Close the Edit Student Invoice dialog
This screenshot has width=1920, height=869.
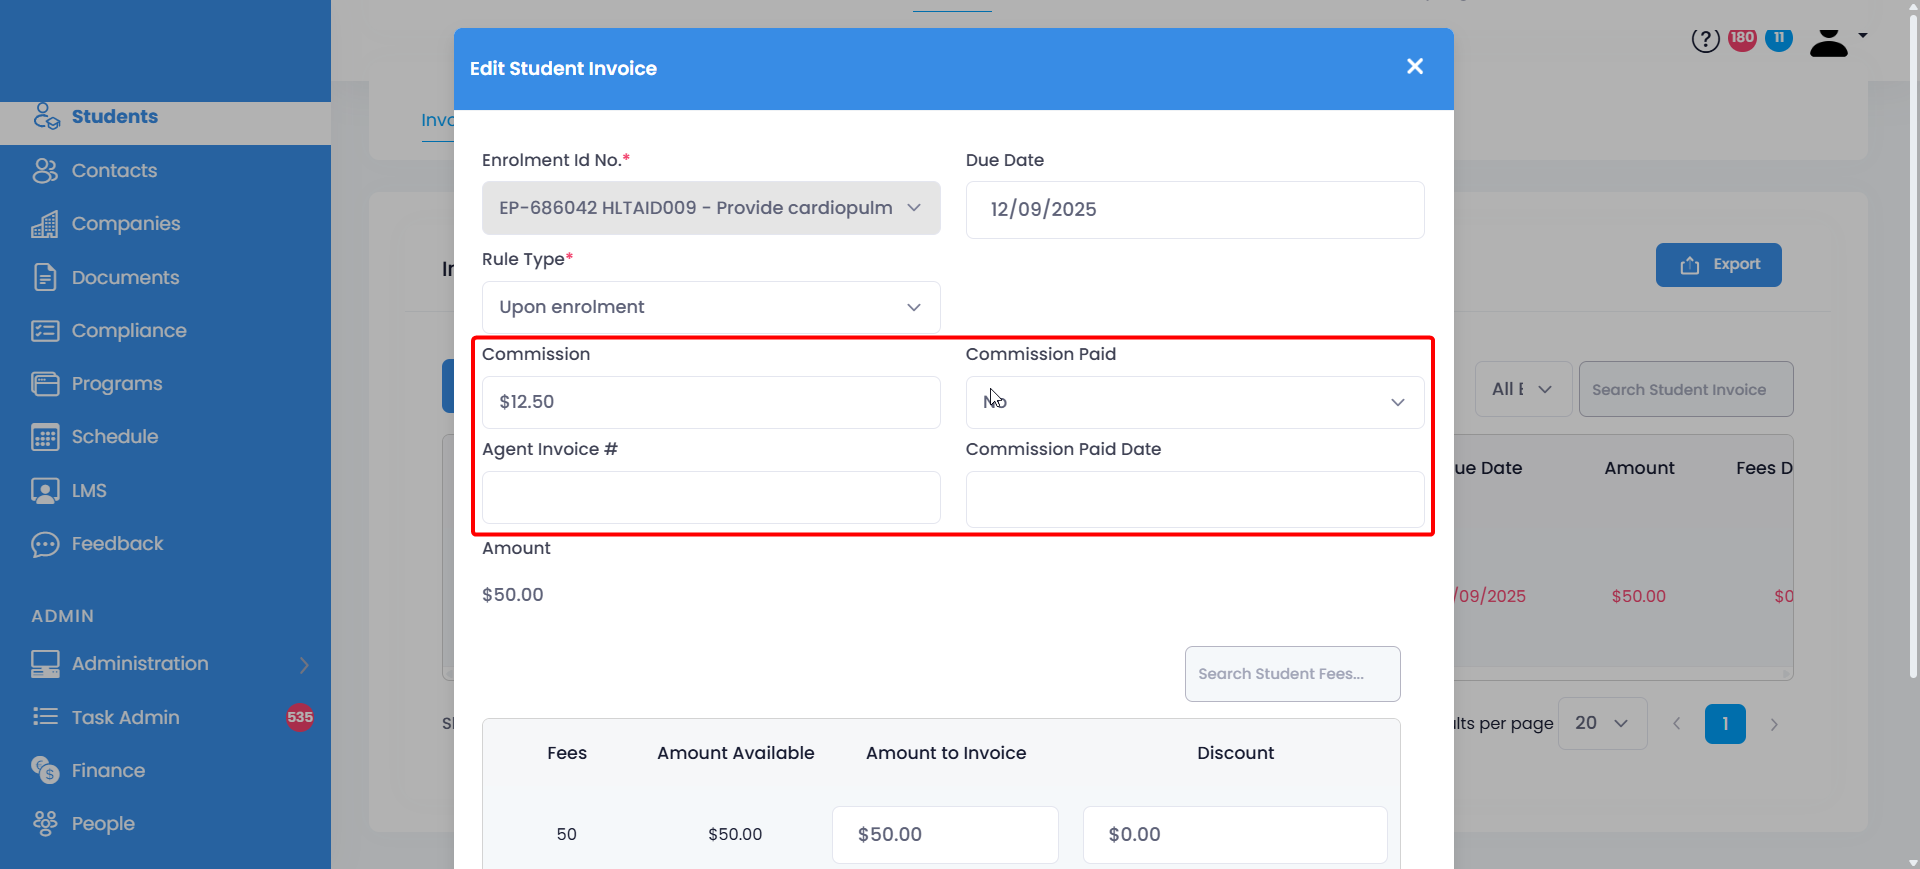pyautogui.click(x=1414, y=67)
